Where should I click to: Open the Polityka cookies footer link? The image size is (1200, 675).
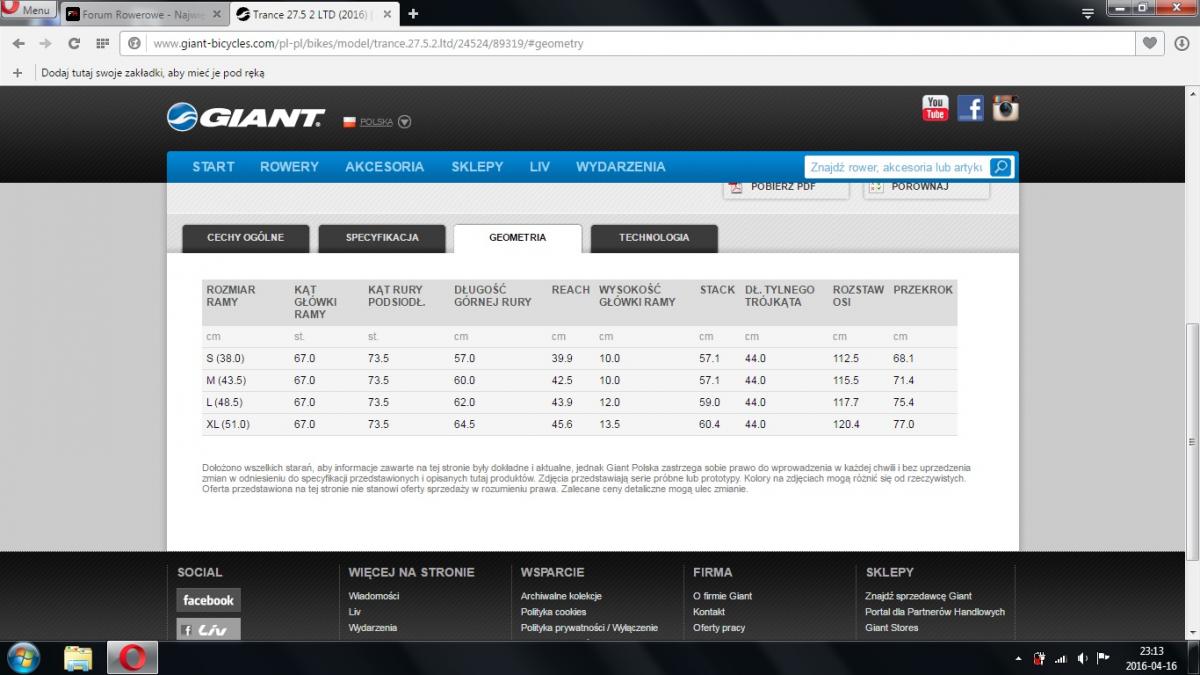pos(553,612)
